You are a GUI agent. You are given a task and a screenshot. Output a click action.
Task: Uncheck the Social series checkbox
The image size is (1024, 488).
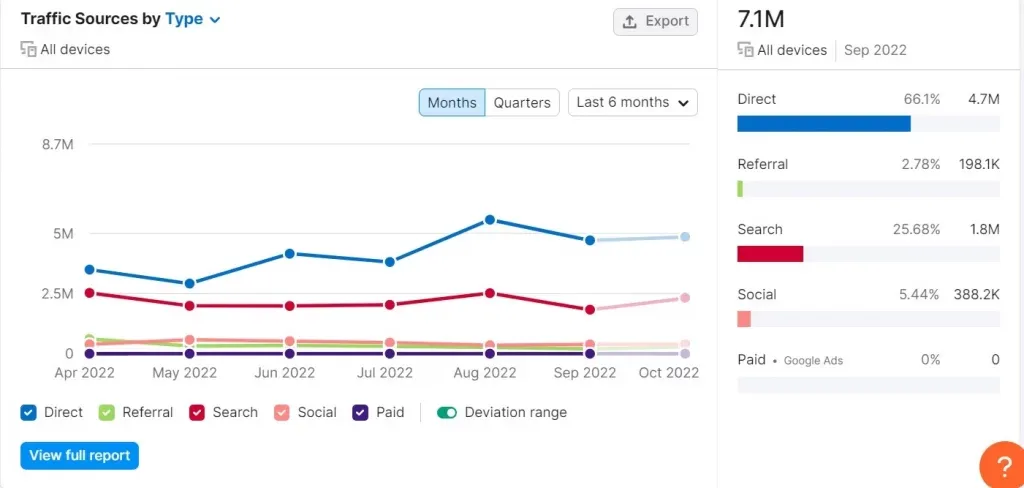click(x=282, y=413)
